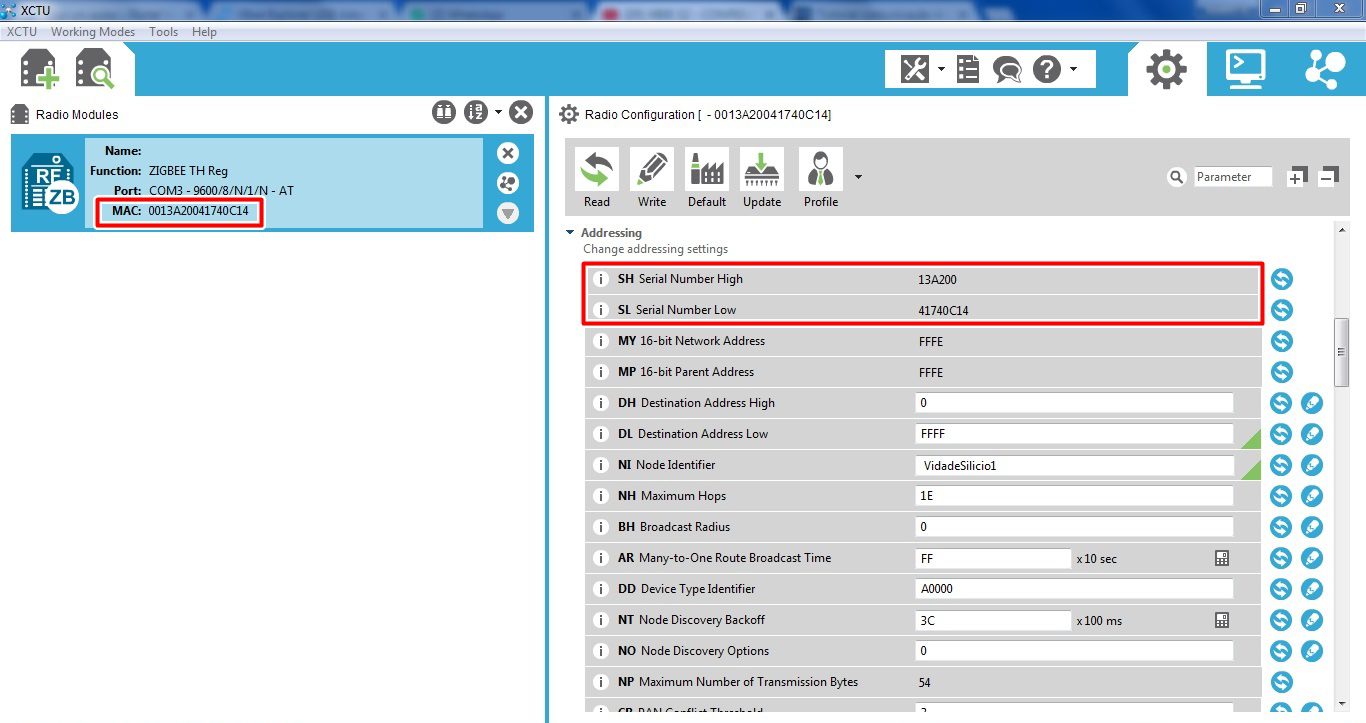Image resolution: width=1366 pixels, height=723 pixels.
Task: Expand all sections plus icon
Action: 1297,176
